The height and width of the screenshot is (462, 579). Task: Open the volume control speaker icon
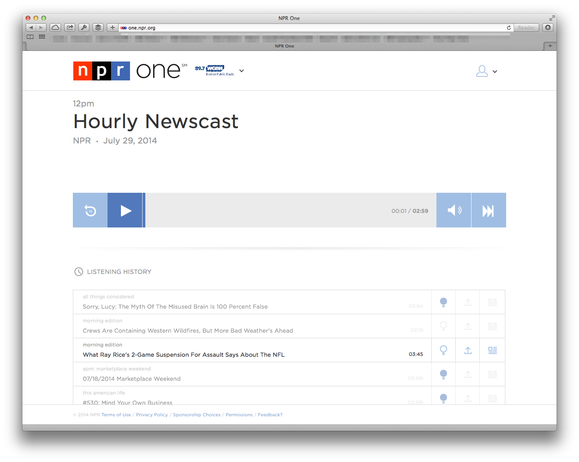coord(454,210)
